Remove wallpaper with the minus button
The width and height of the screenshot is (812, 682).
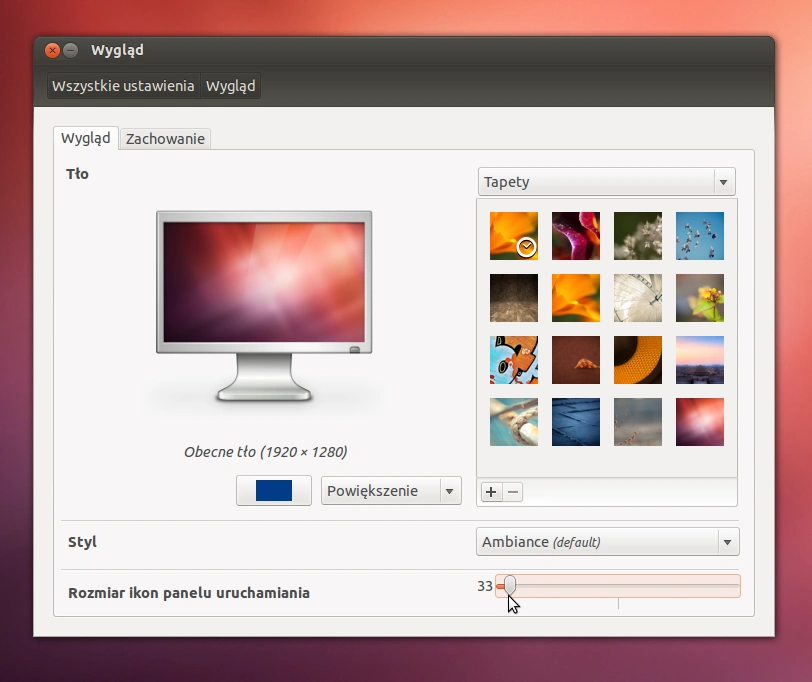[x=513, y=491]
